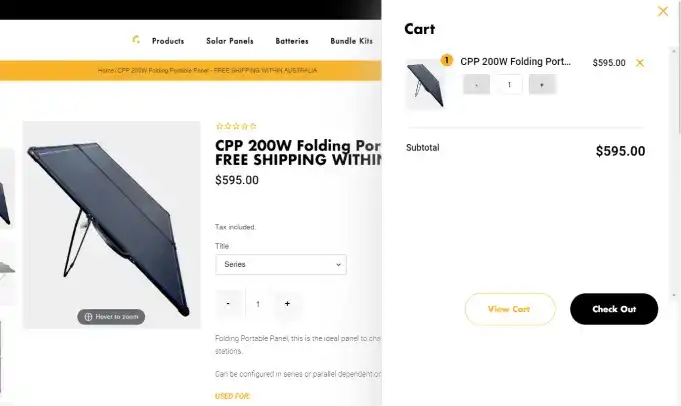
Task: Click the product page plus quantity button
Action: [287, 303]
